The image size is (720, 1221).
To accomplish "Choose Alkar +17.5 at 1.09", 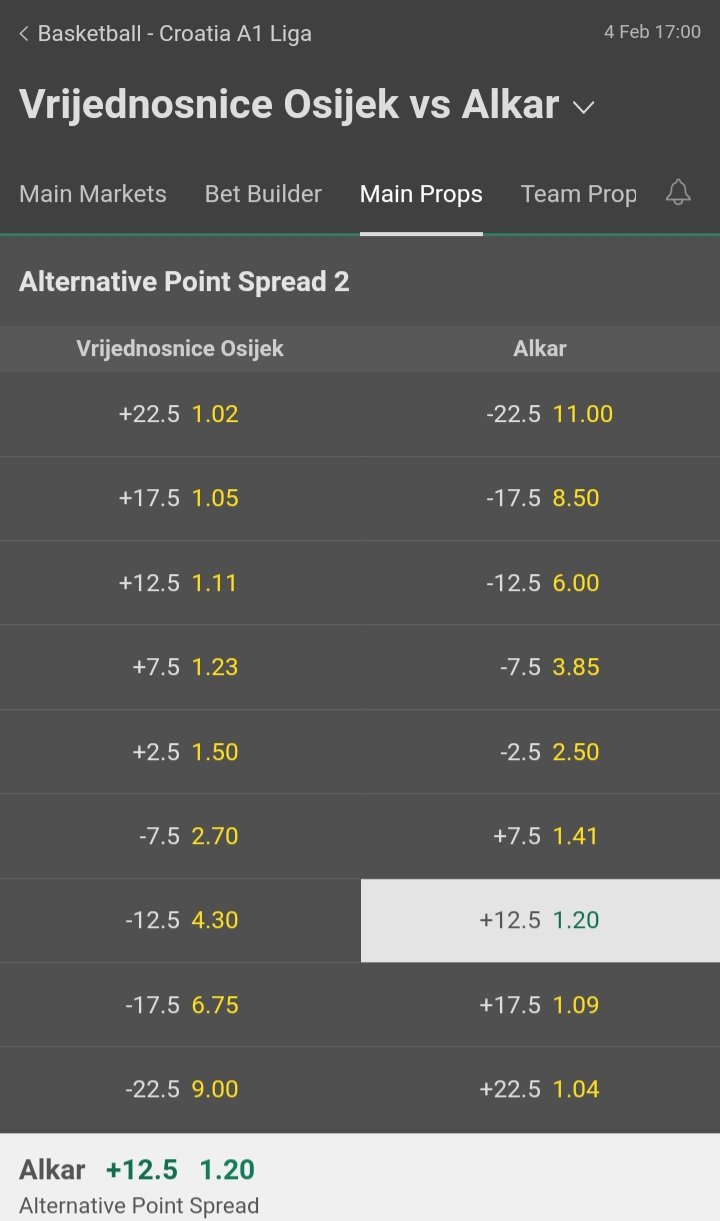I will pos(540,1005).
